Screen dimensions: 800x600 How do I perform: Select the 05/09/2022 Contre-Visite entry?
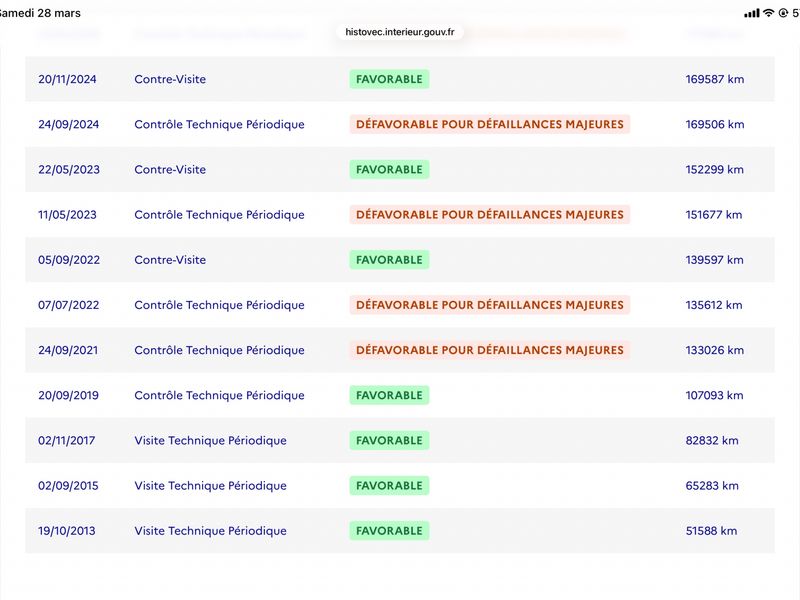tap(399, 260)
